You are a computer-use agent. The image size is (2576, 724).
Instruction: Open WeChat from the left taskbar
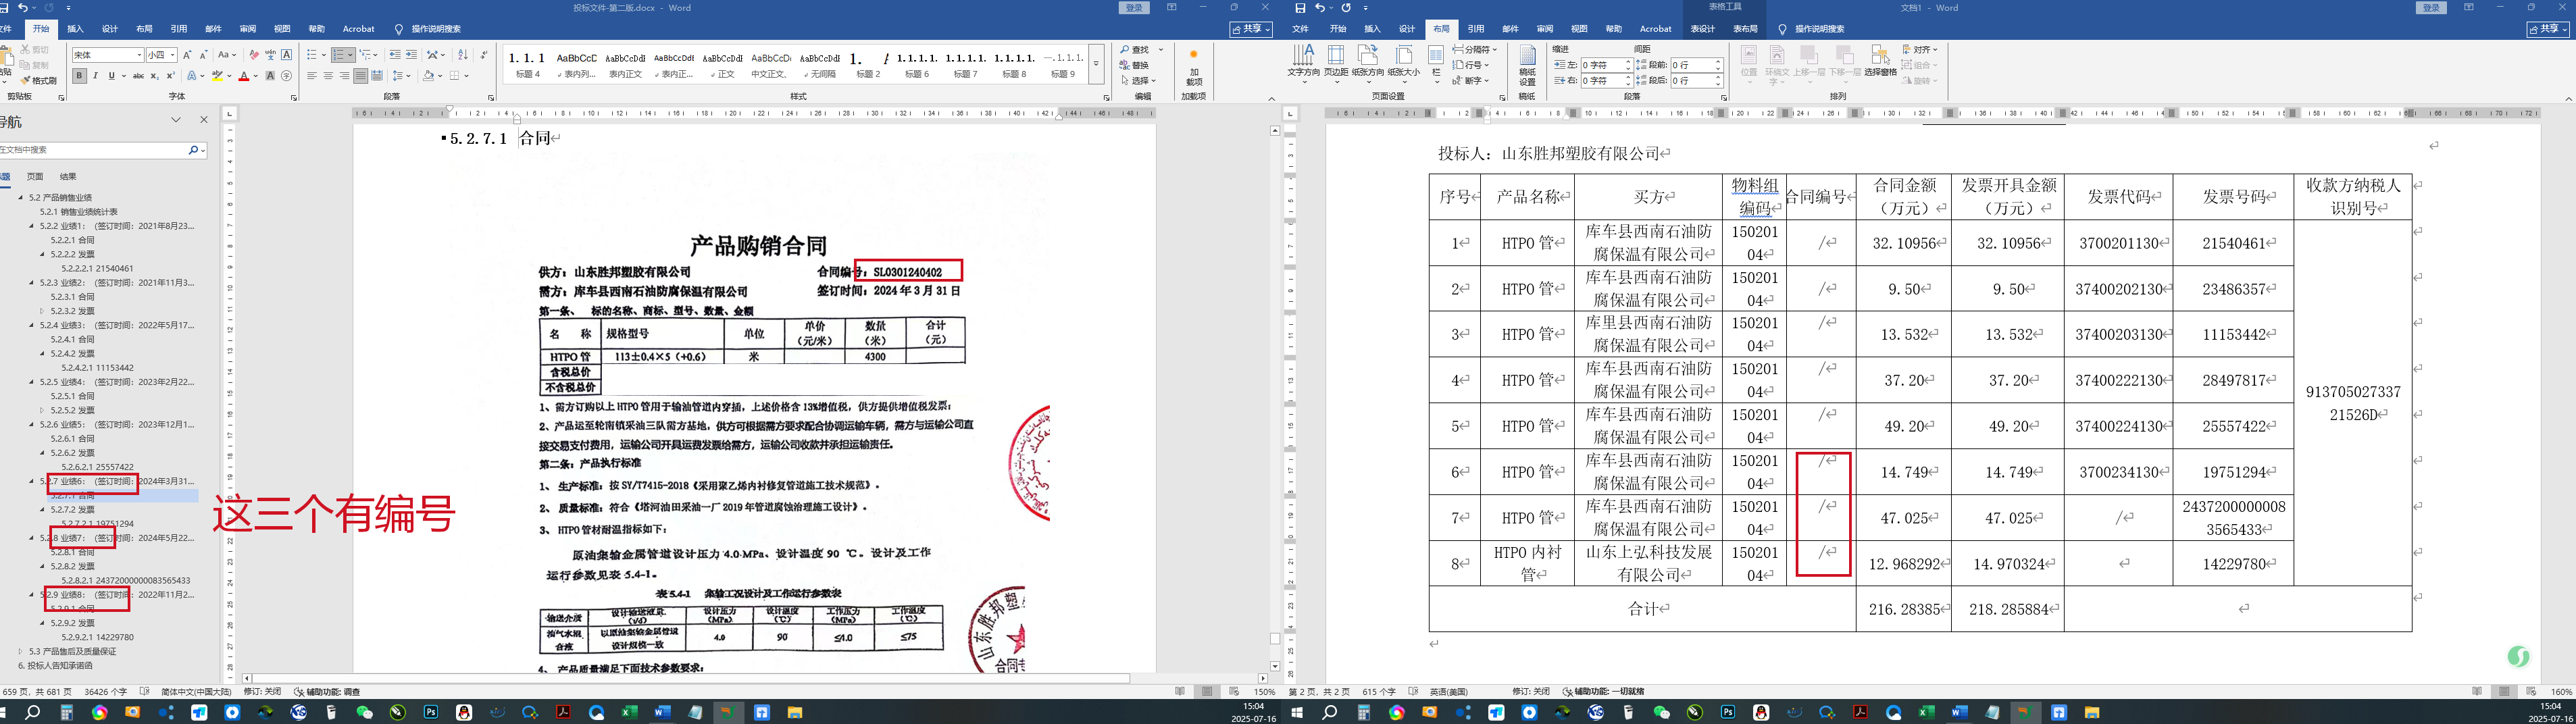click(x=365, y=713)
